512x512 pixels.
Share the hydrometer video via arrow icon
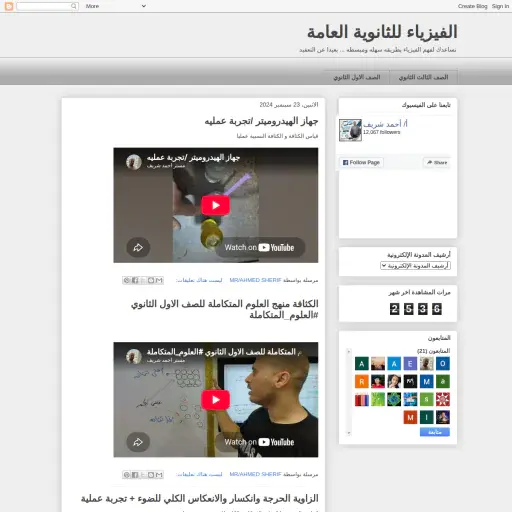click(138, 247)
